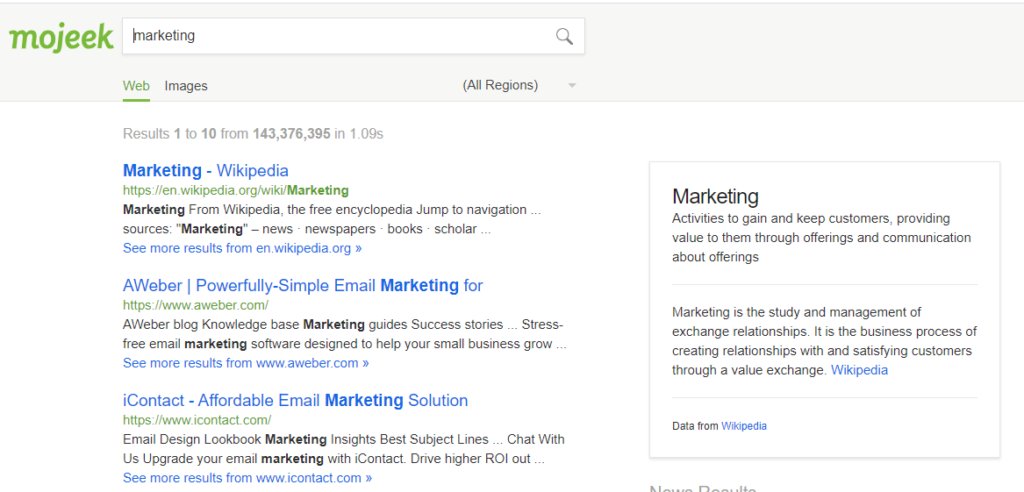Click Wikipedia link next to Data from

(x=744, y=426)
